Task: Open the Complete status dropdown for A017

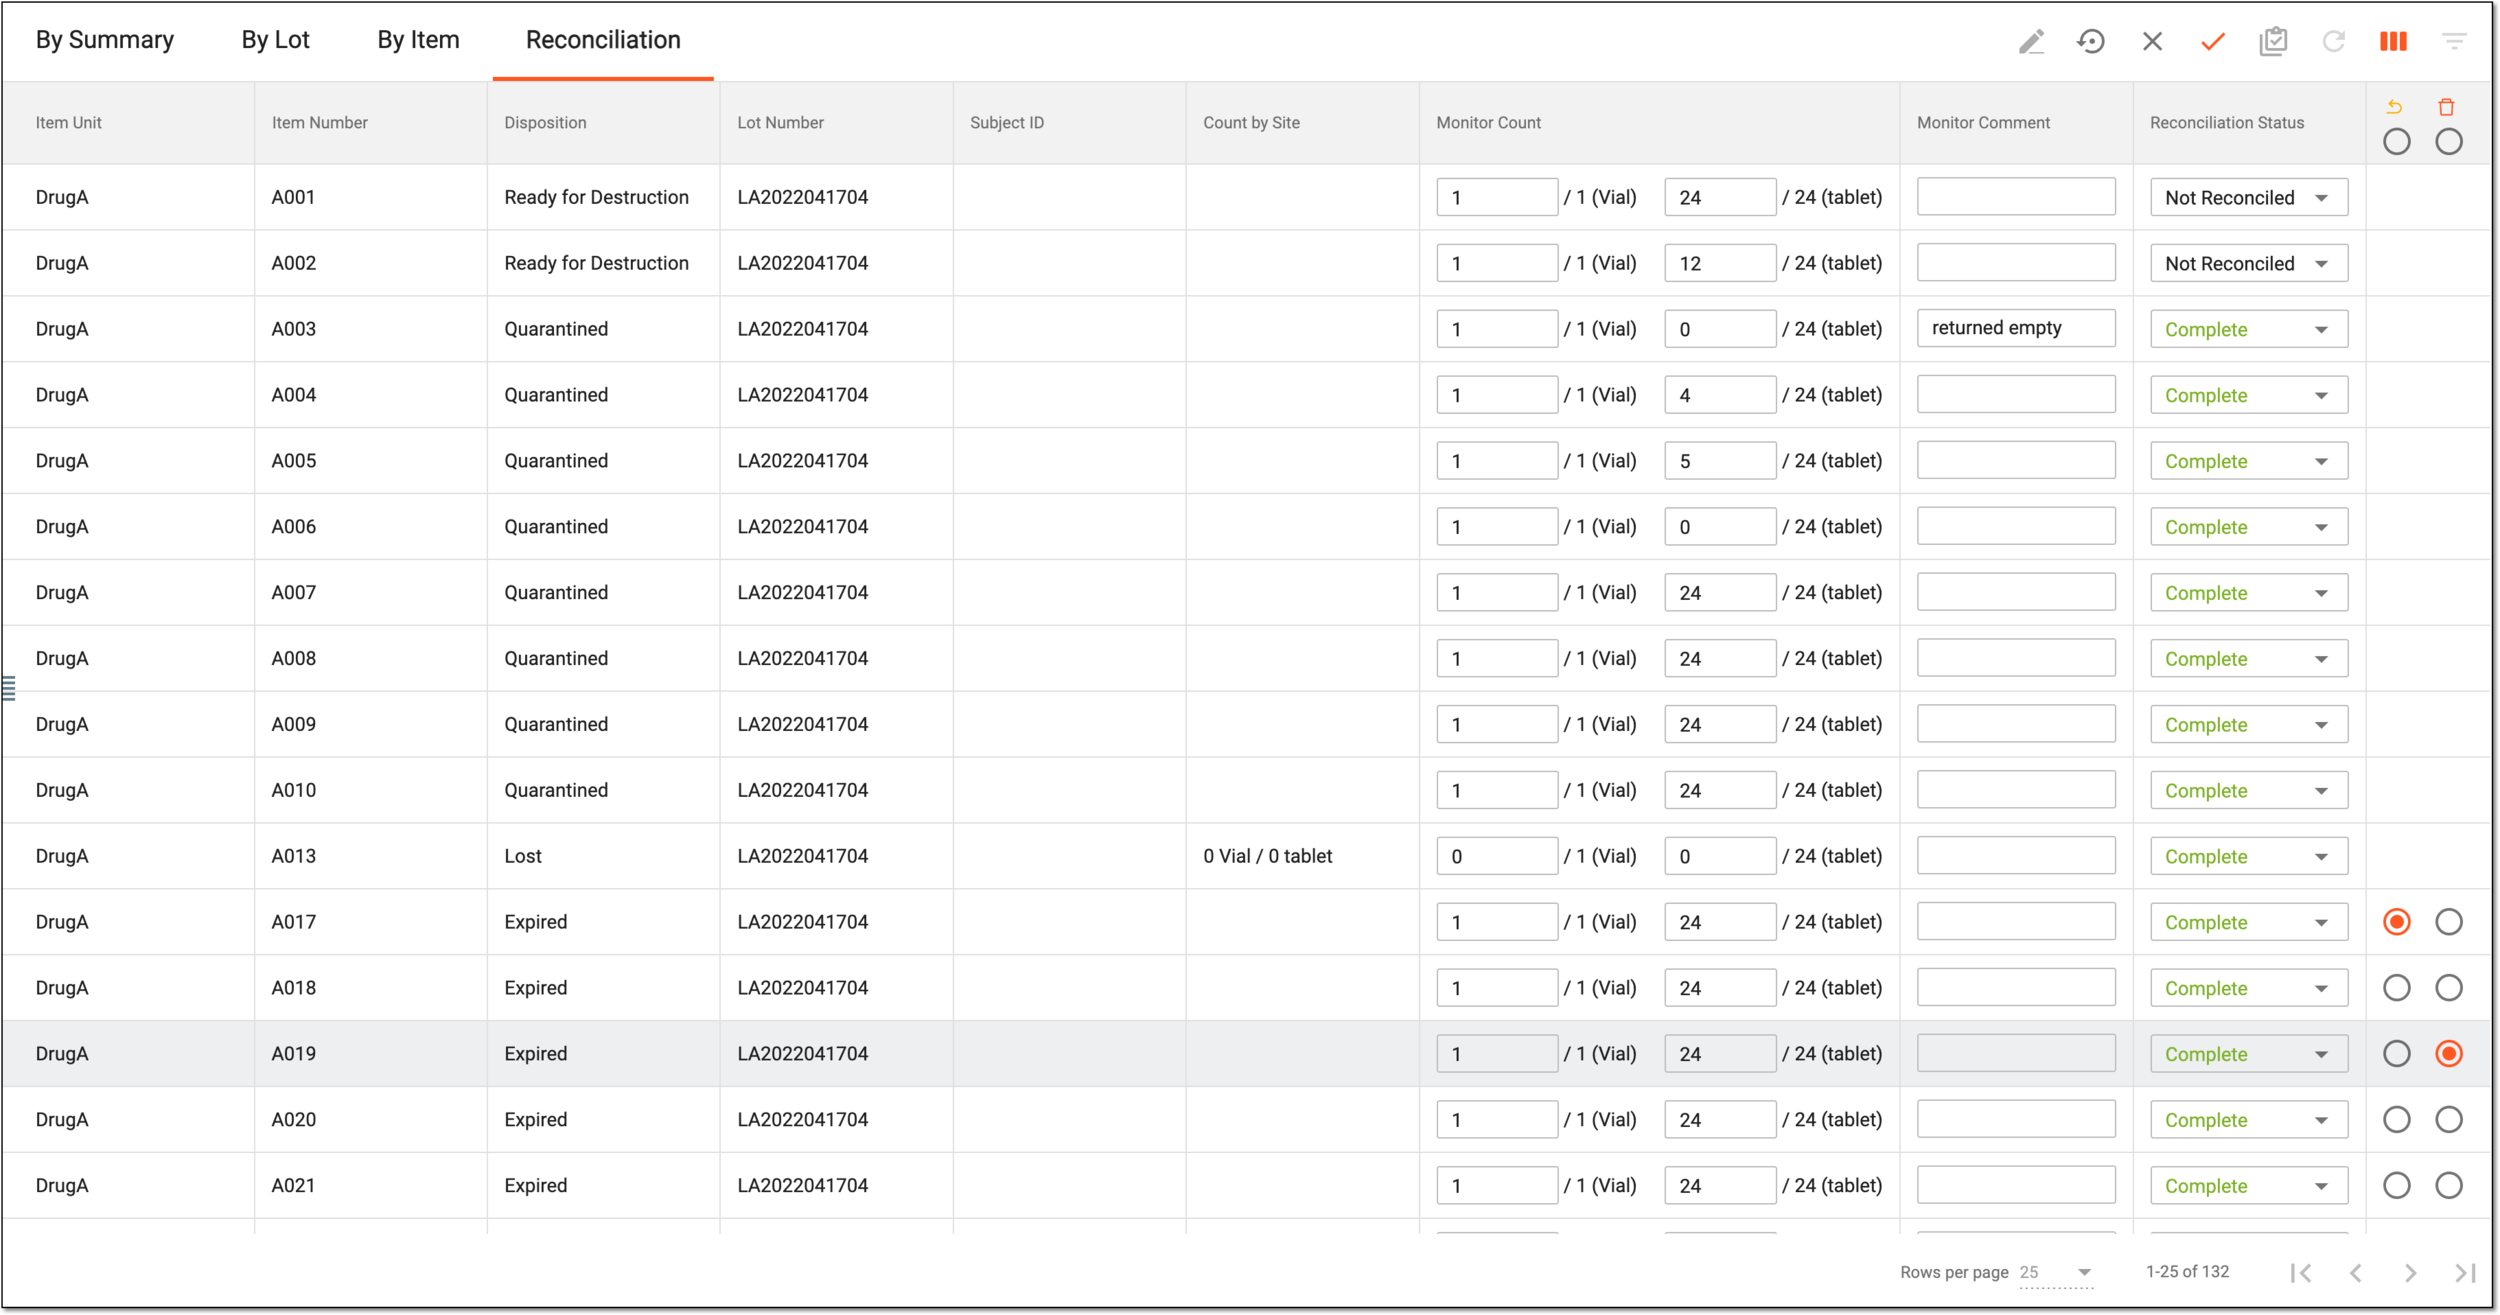Action: click(x=2249, y=923)
